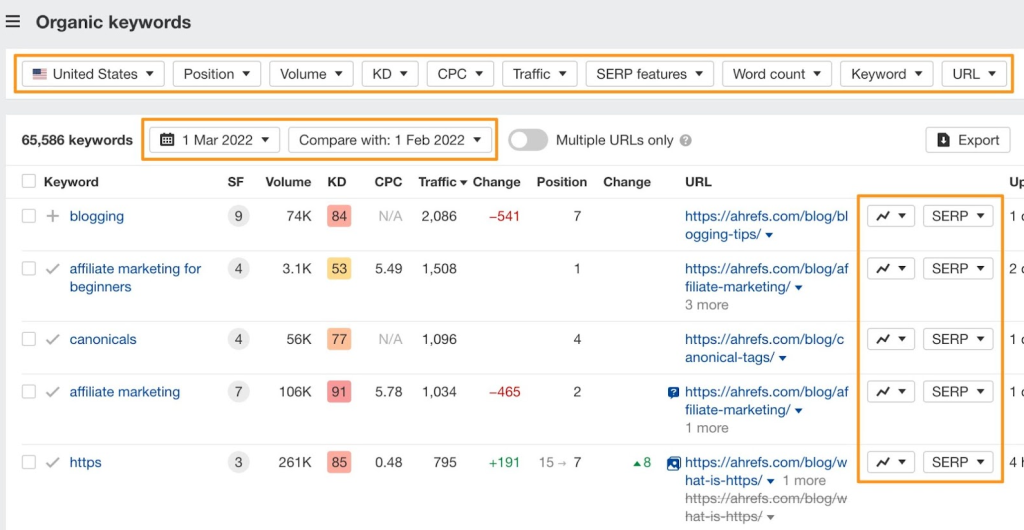The image size is (1024, 530).
Task: Click the SERP feature icon beside affiliate marketing URL
Action: (673, 393)
